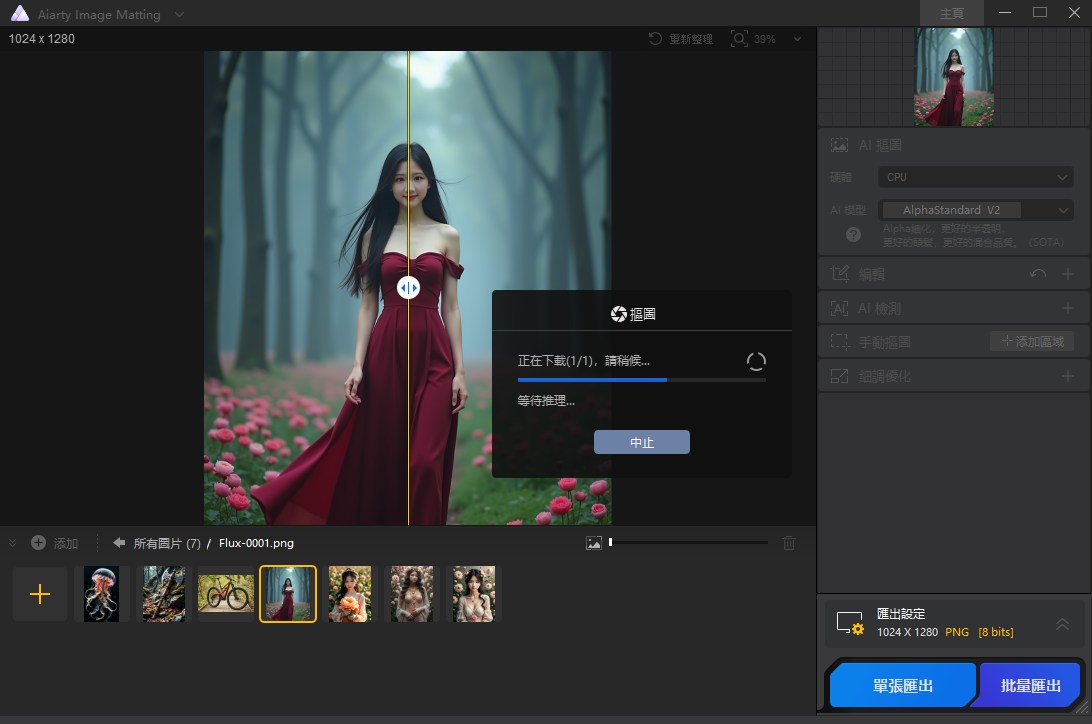Expand the 細調優化 section with plus
Screen dimensions: 1092x724
tap(1068, 376)
